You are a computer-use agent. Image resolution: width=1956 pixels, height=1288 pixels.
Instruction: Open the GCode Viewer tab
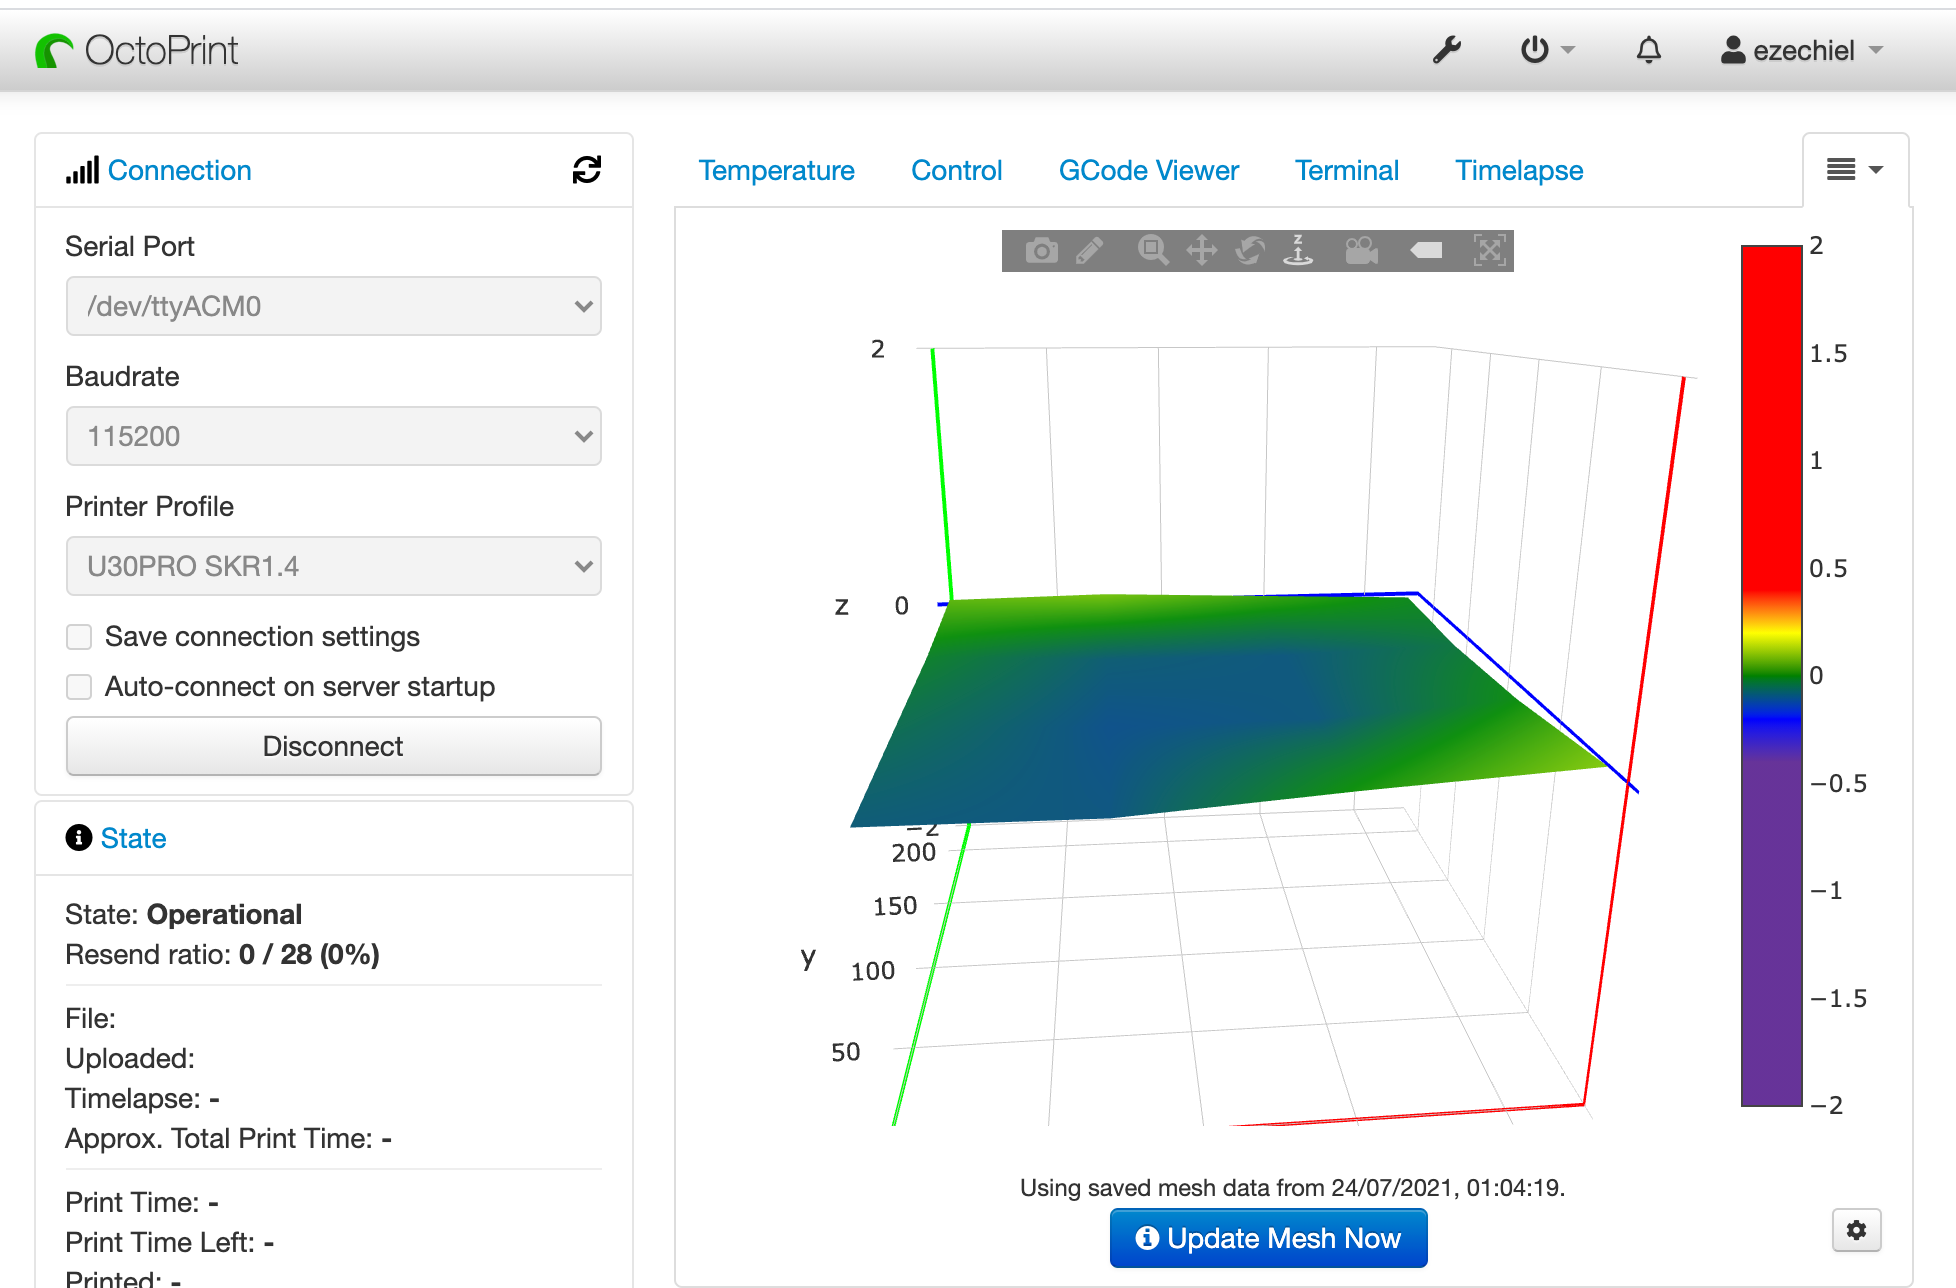1148,171
